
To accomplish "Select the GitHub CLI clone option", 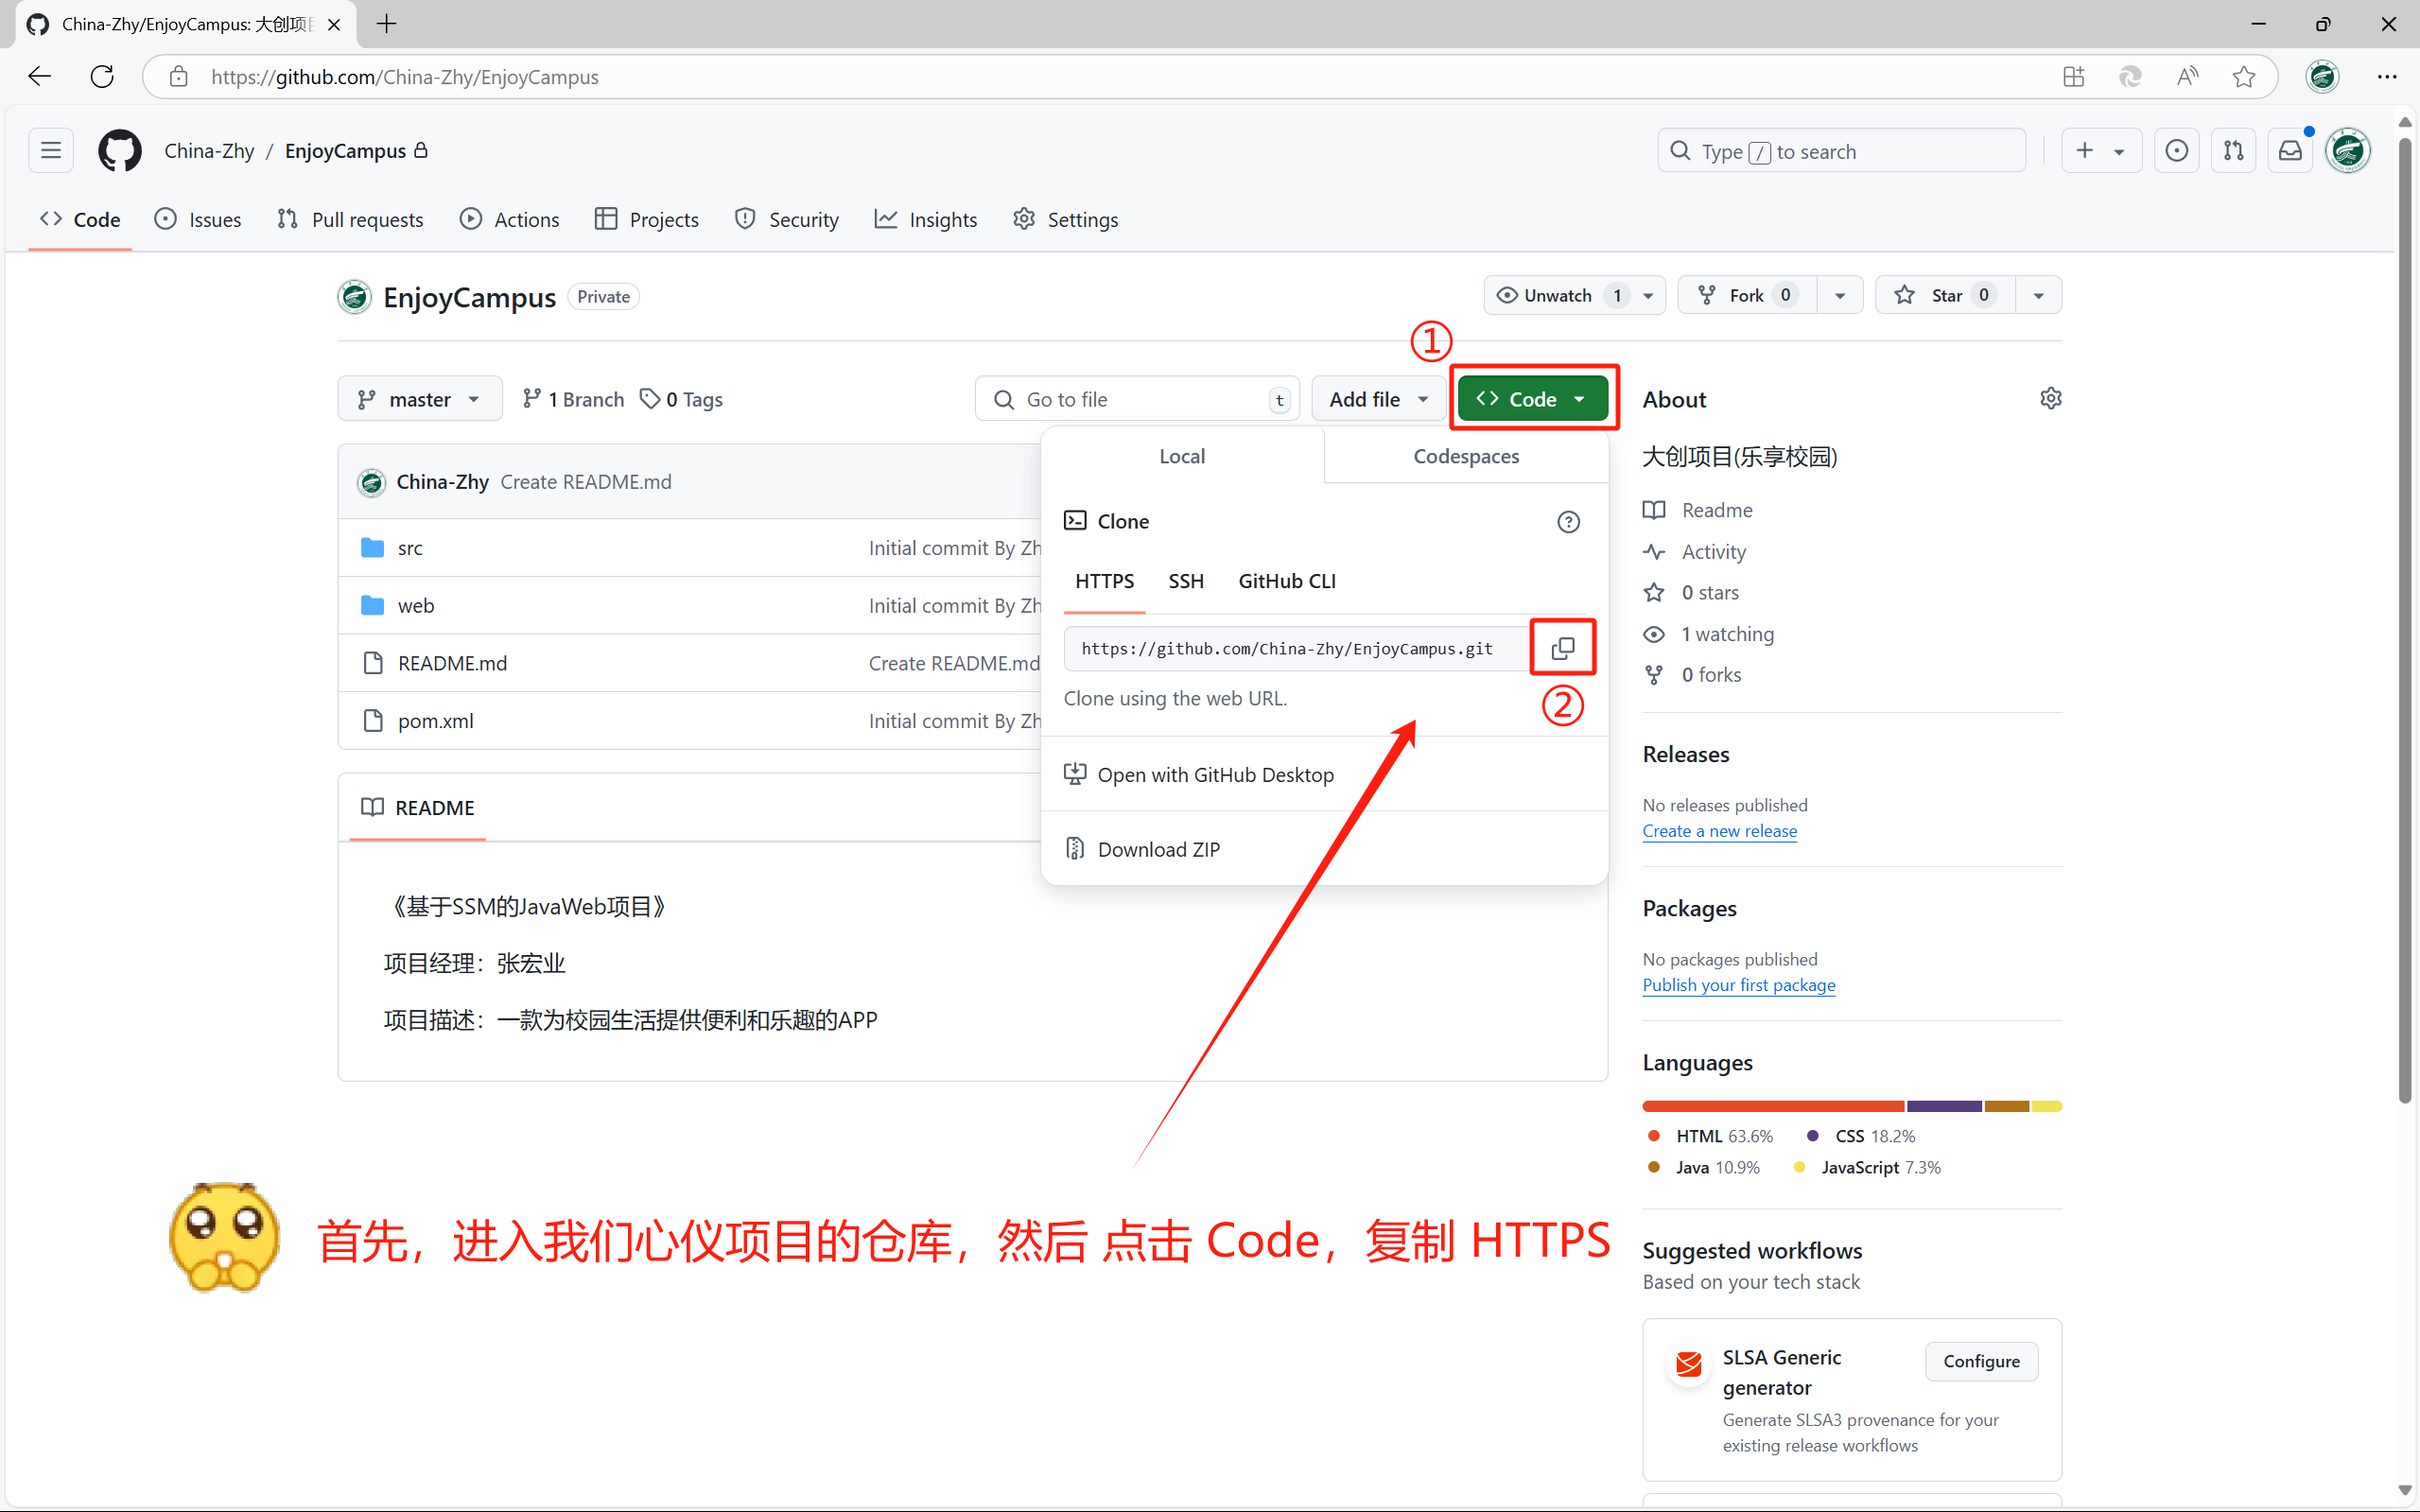I will [1287, 582].
